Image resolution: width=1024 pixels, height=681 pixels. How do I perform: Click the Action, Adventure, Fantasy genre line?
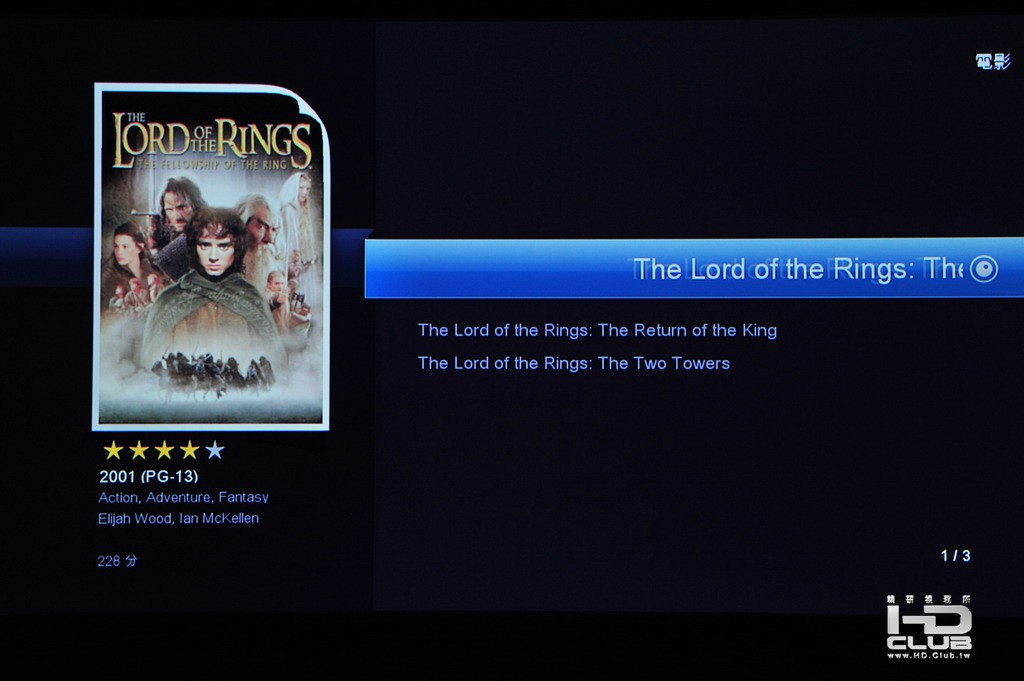184,498
